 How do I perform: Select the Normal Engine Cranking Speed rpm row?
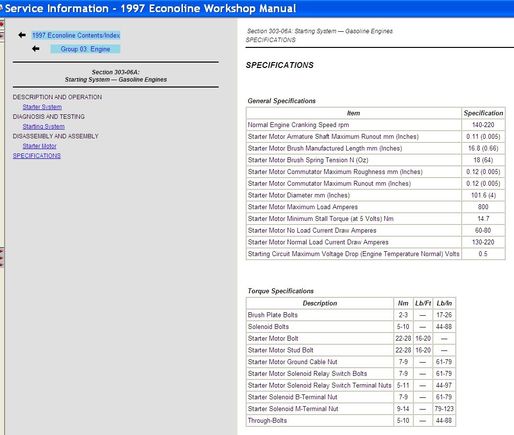click(x=376, y=125)
